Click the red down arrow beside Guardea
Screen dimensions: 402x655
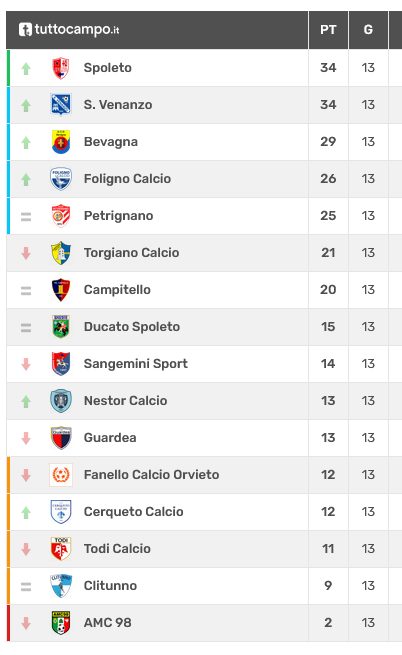pyautogui.click(x=26, y=438)
